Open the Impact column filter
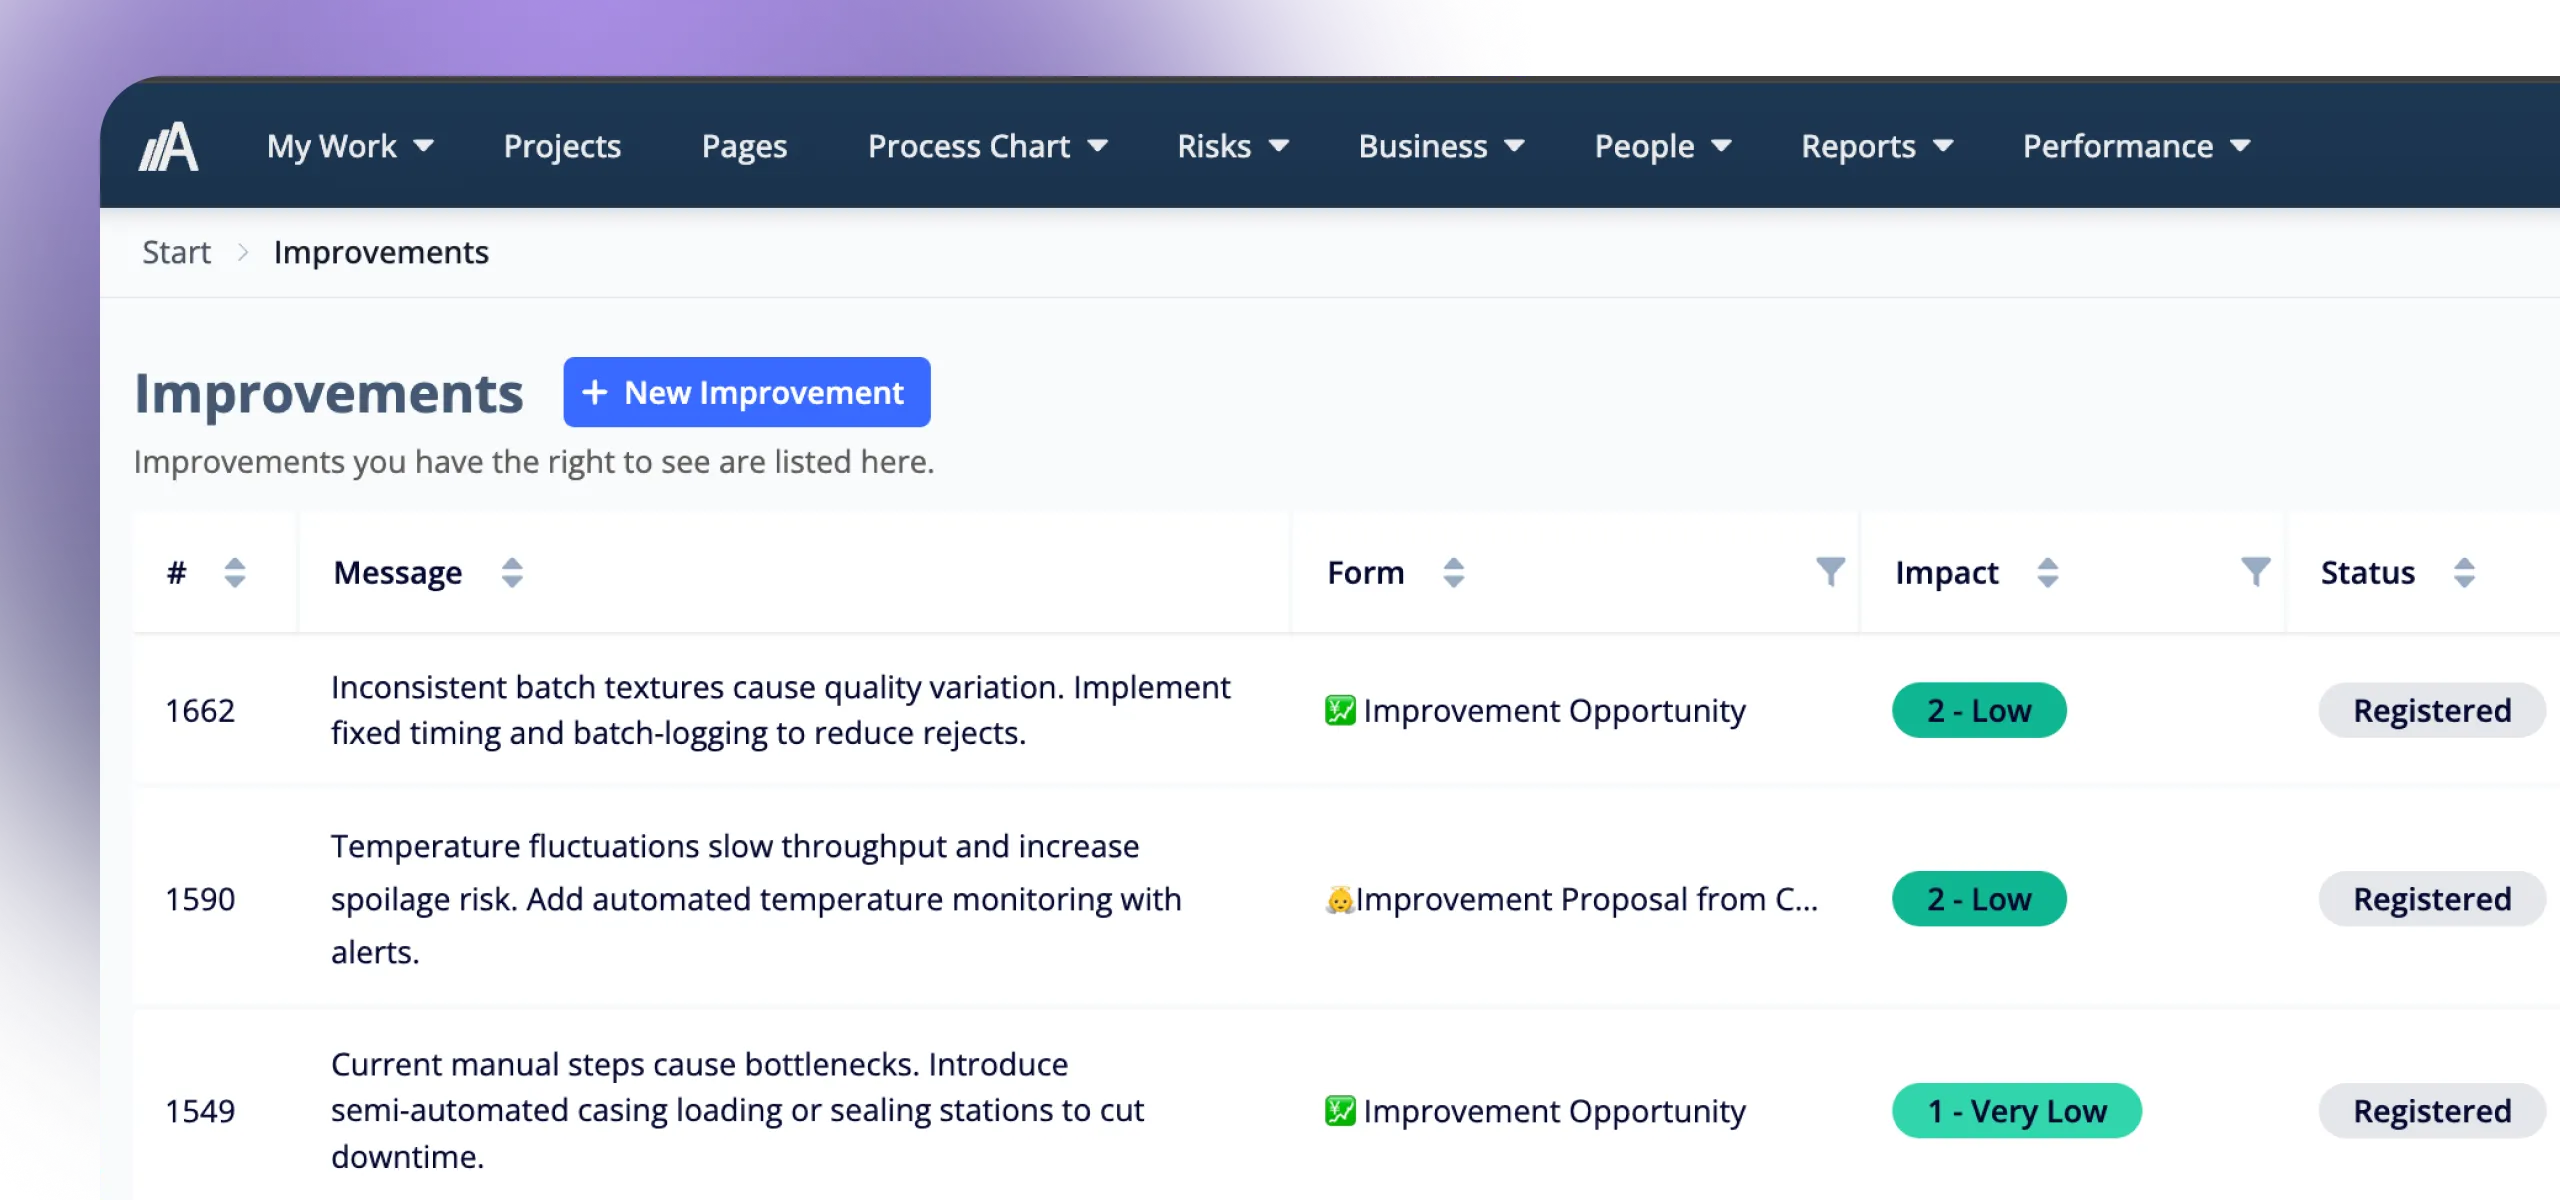This screenshot has width=2560, height=1200. point(2255,572)
